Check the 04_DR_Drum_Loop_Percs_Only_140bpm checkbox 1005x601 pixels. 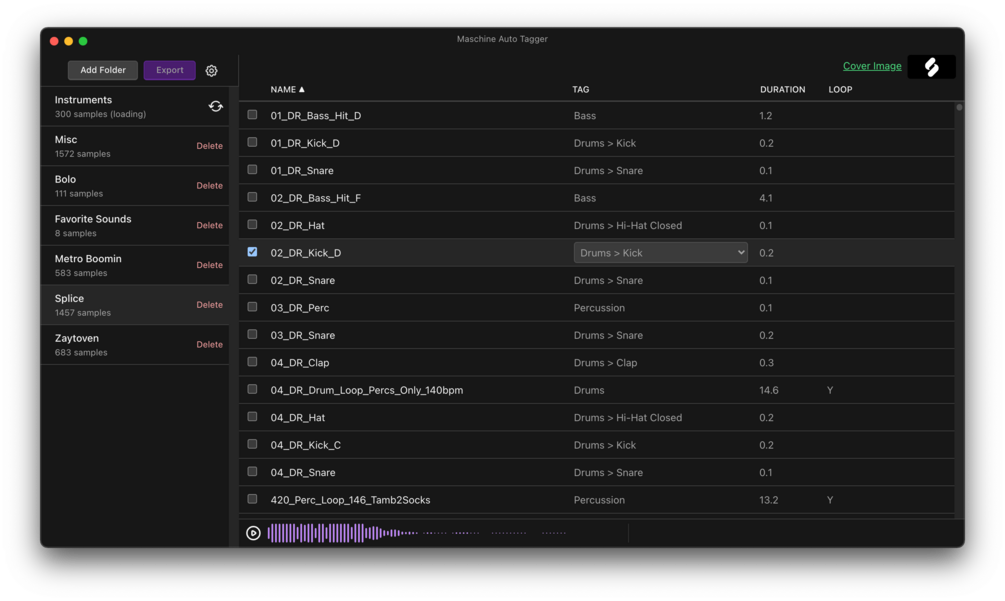coord(253,390)
